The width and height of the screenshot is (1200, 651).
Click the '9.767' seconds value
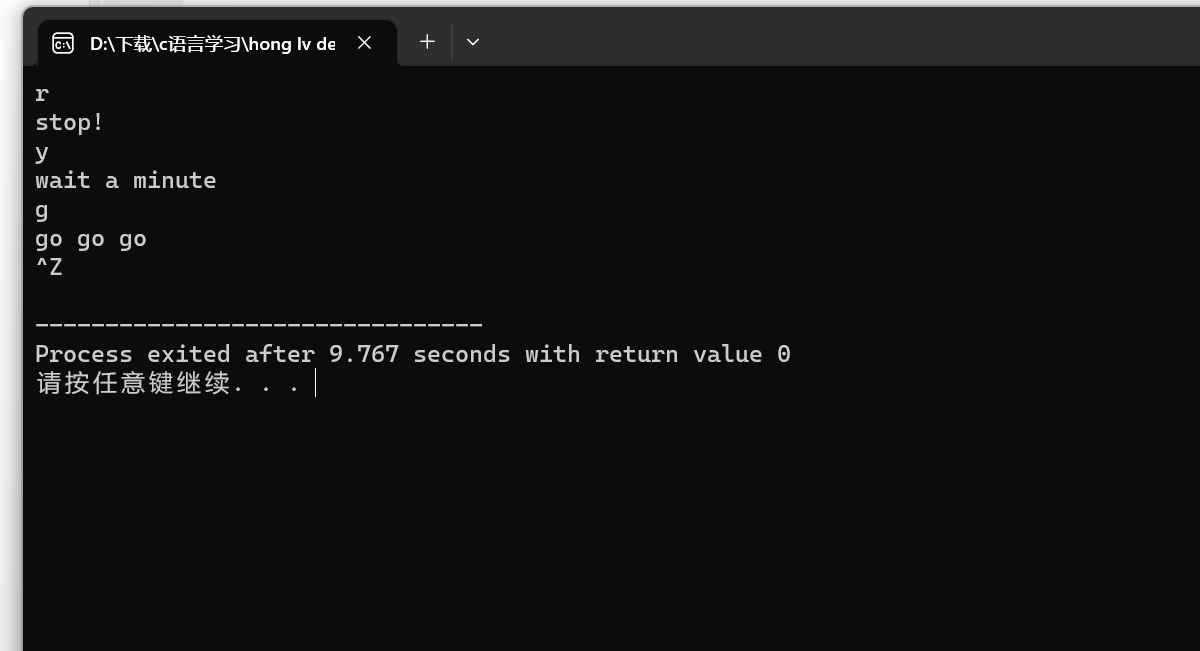(x=363, y=354)
